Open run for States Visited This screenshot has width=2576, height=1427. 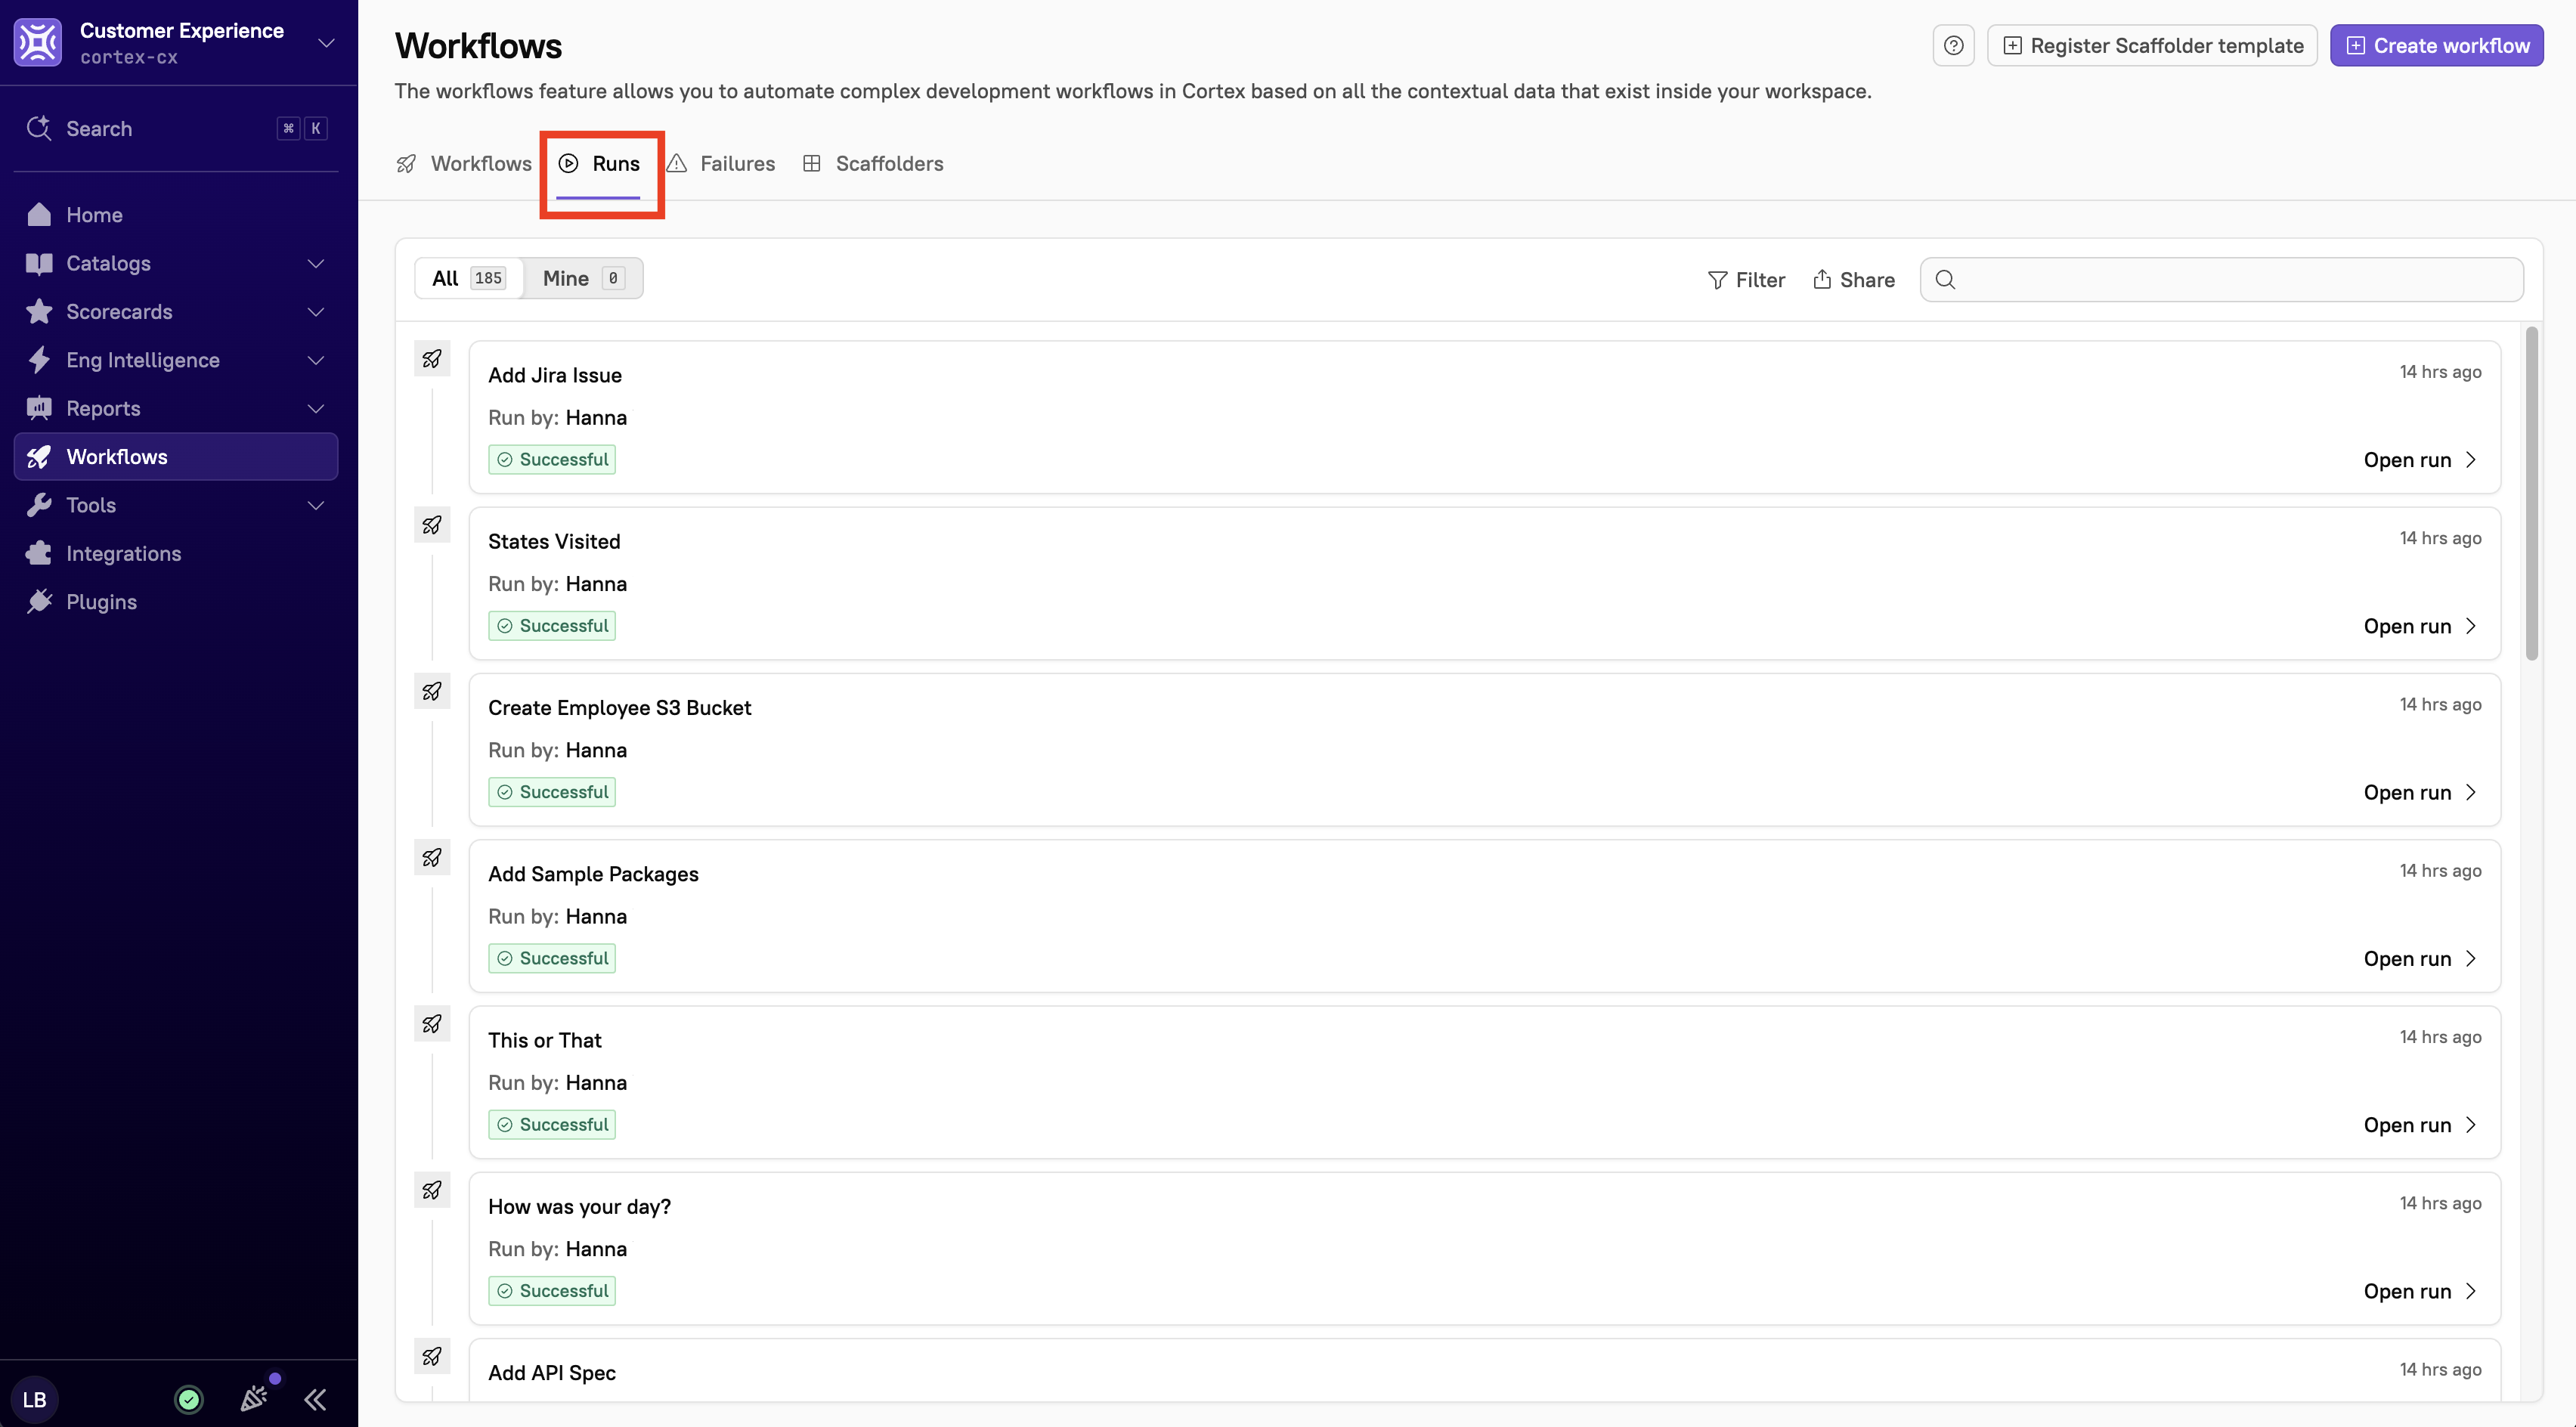[2421, 626]
